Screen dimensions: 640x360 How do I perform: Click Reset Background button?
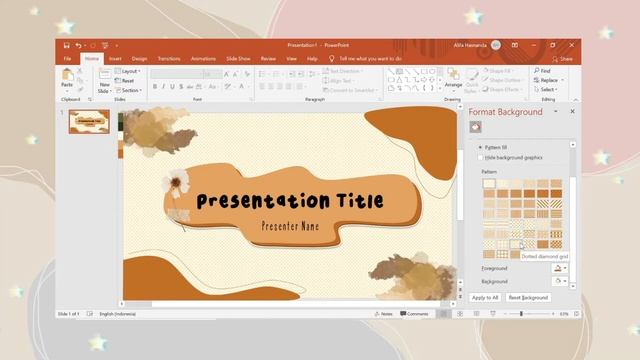click(528, 298)
